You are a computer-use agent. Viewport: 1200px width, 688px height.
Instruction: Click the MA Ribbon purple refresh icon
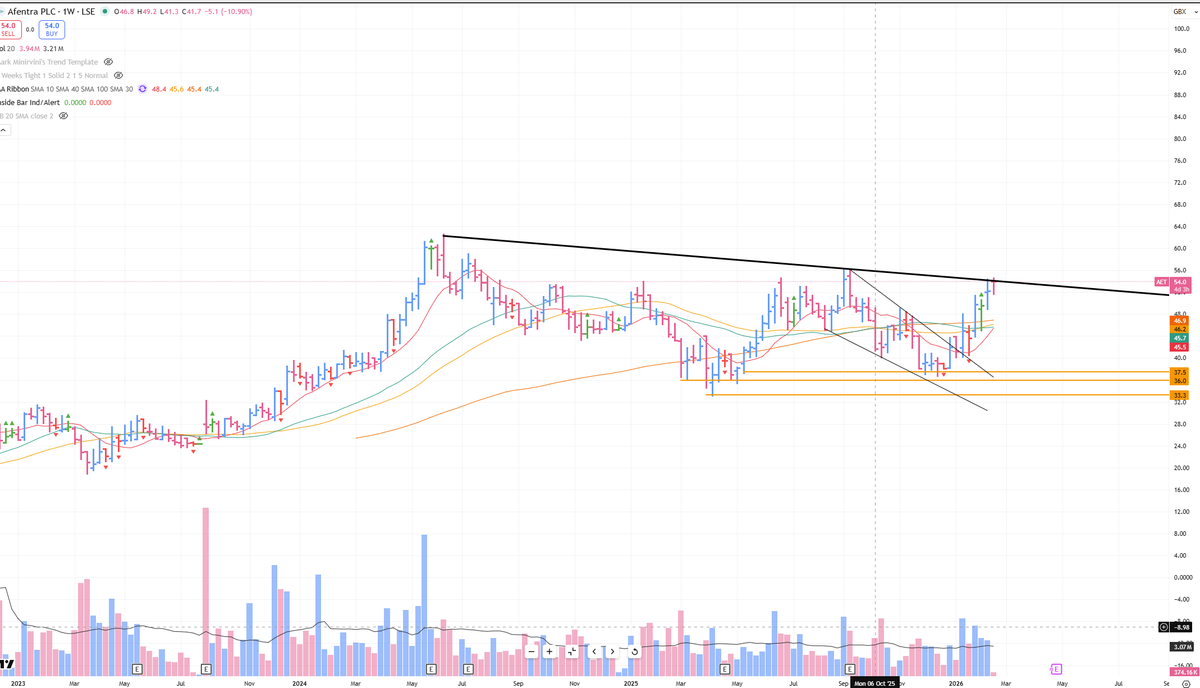click(144, 89)
